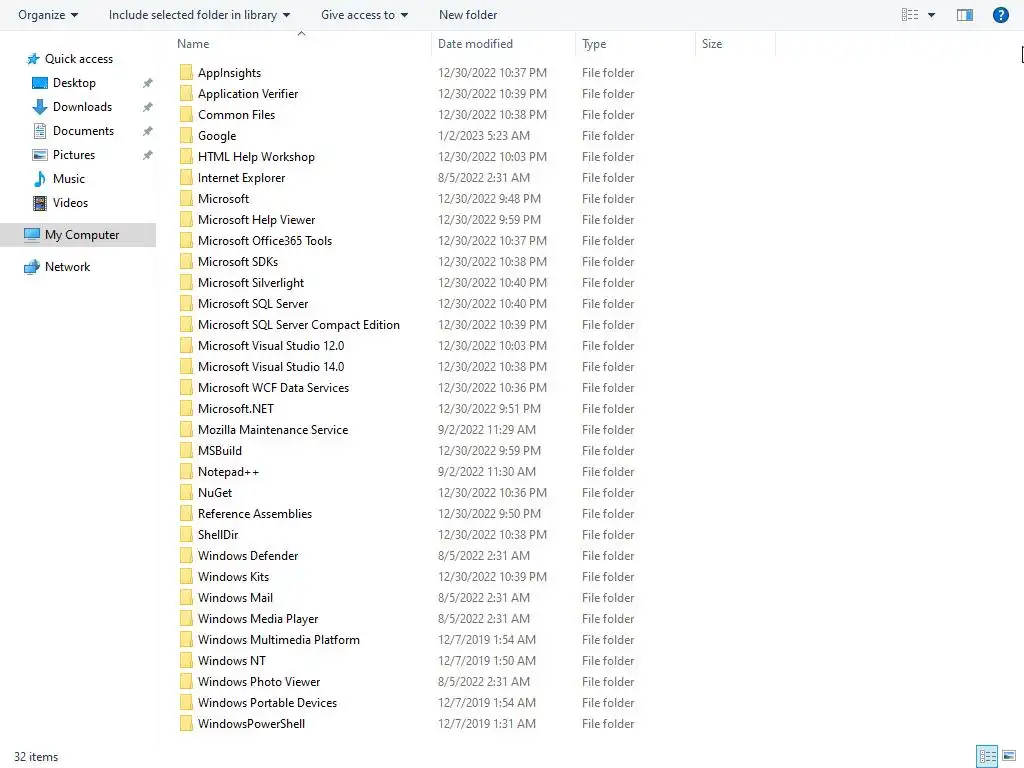The image size is (1024, 768).
Task: Click the New folder button
Action: click(468, 14)
